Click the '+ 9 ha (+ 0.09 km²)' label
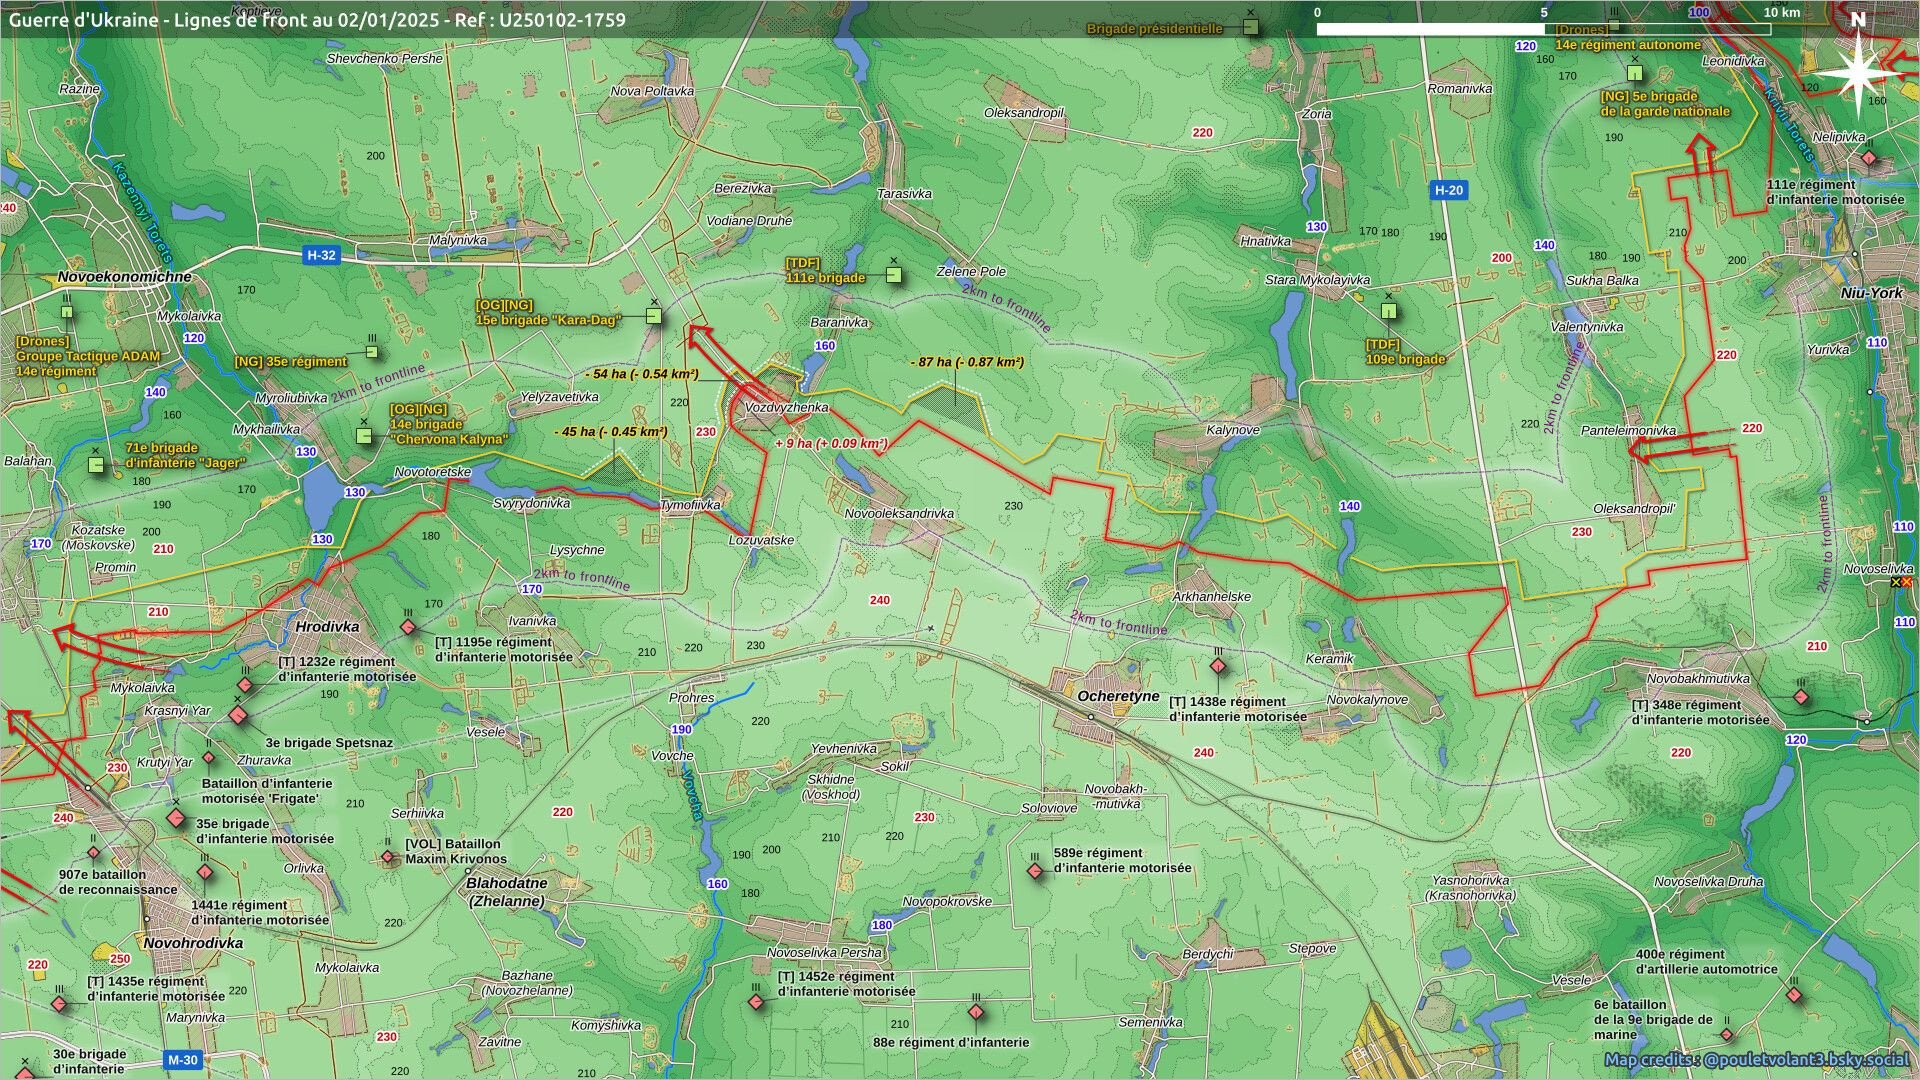 pyautogui.click(x=830, y=444)
